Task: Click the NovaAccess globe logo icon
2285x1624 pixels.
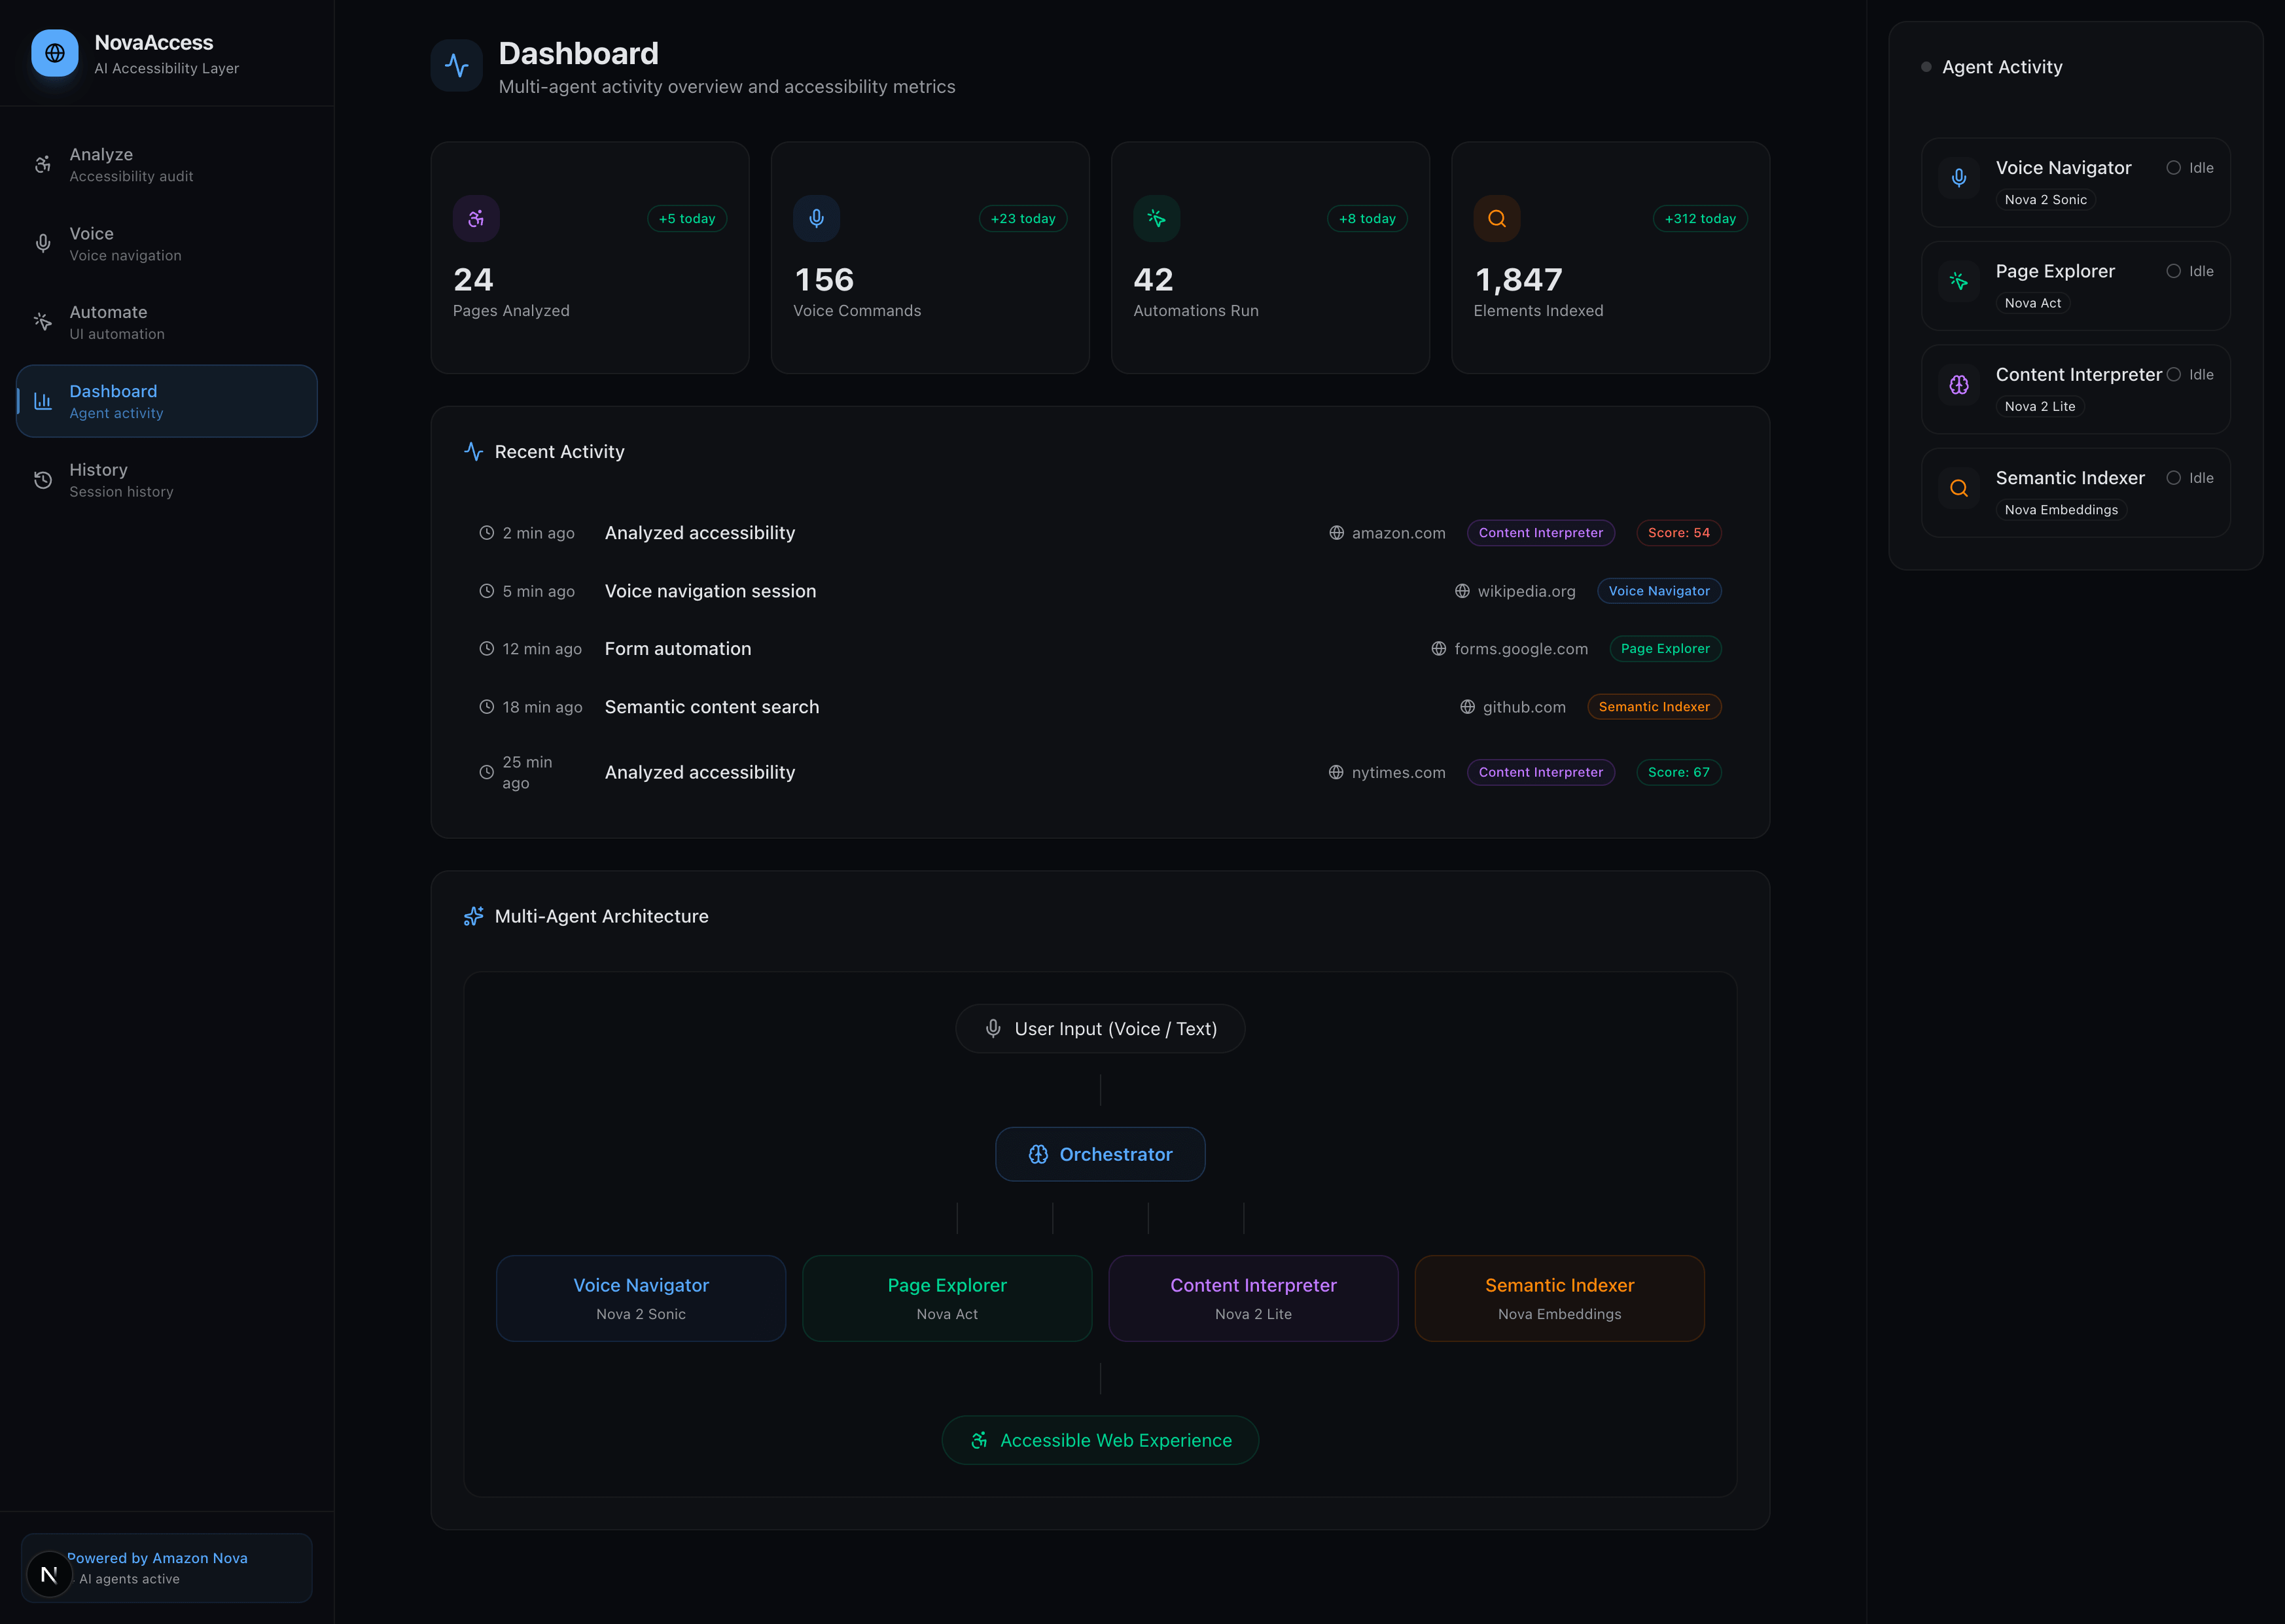Action: 55,53
